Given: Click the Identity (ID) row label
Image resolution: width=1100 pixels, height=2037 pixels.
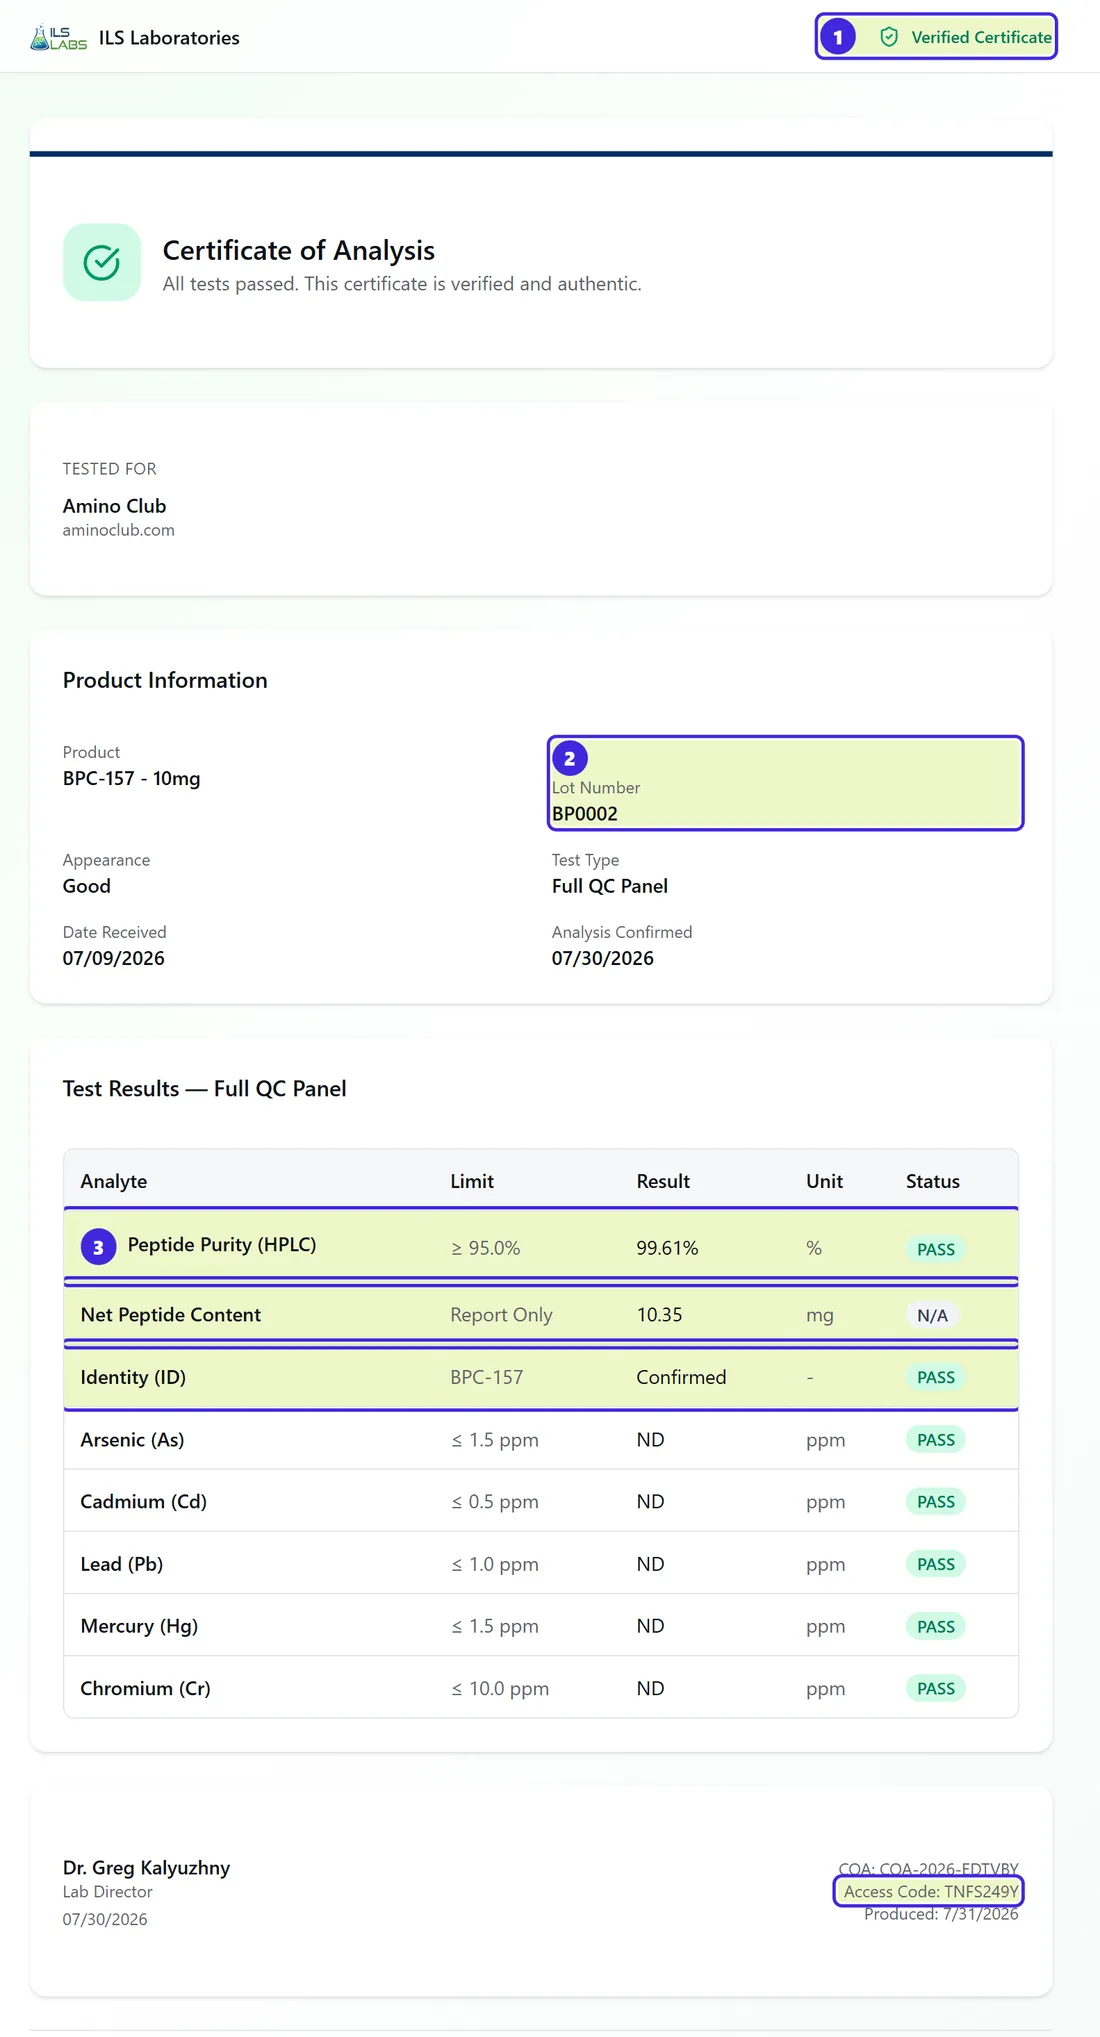Looking at the screenshot, I should pyautogui.click(x=133, y=1377).
